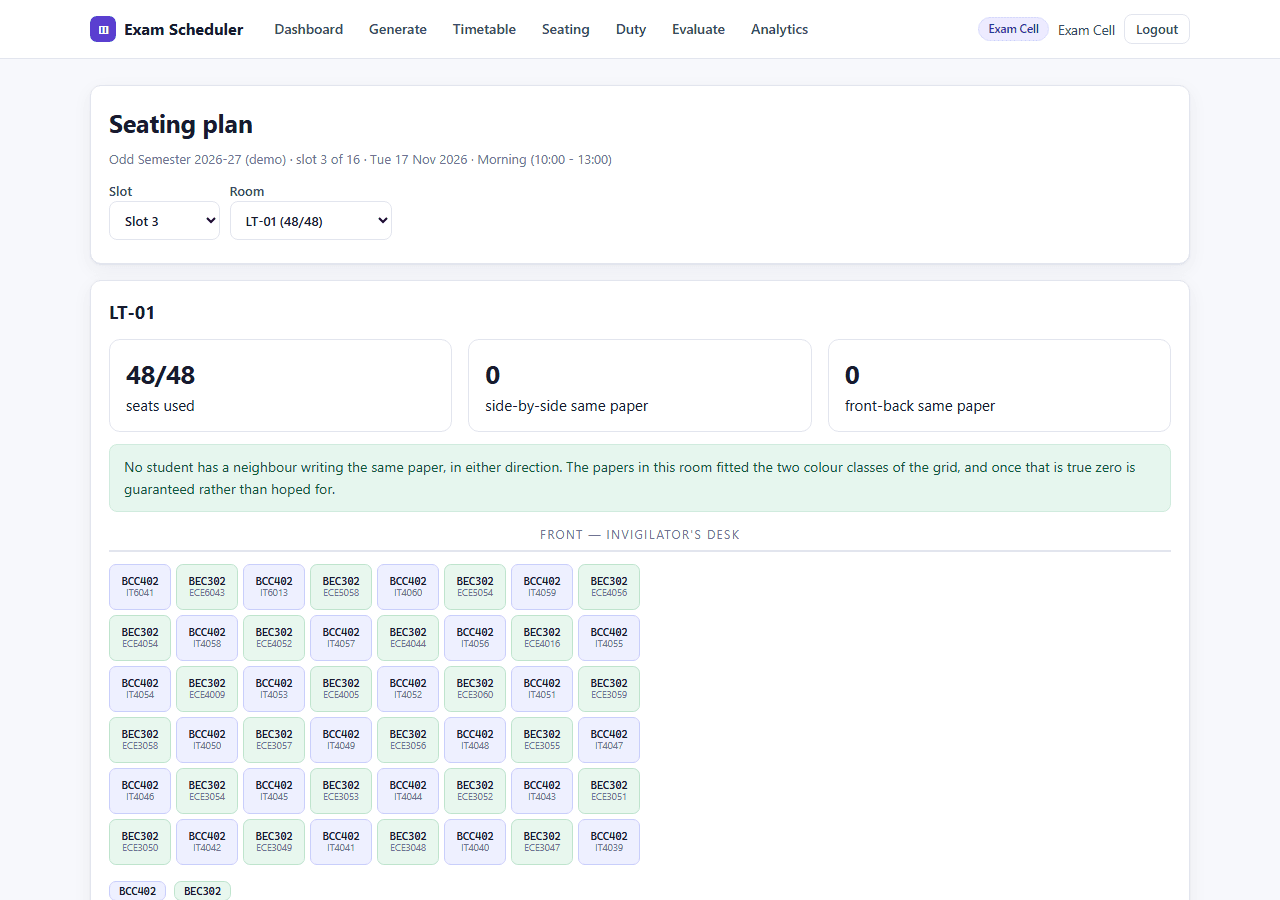Click seat of student ECE6043
This screenshot has width=1280, height=900.
(207, 587)
